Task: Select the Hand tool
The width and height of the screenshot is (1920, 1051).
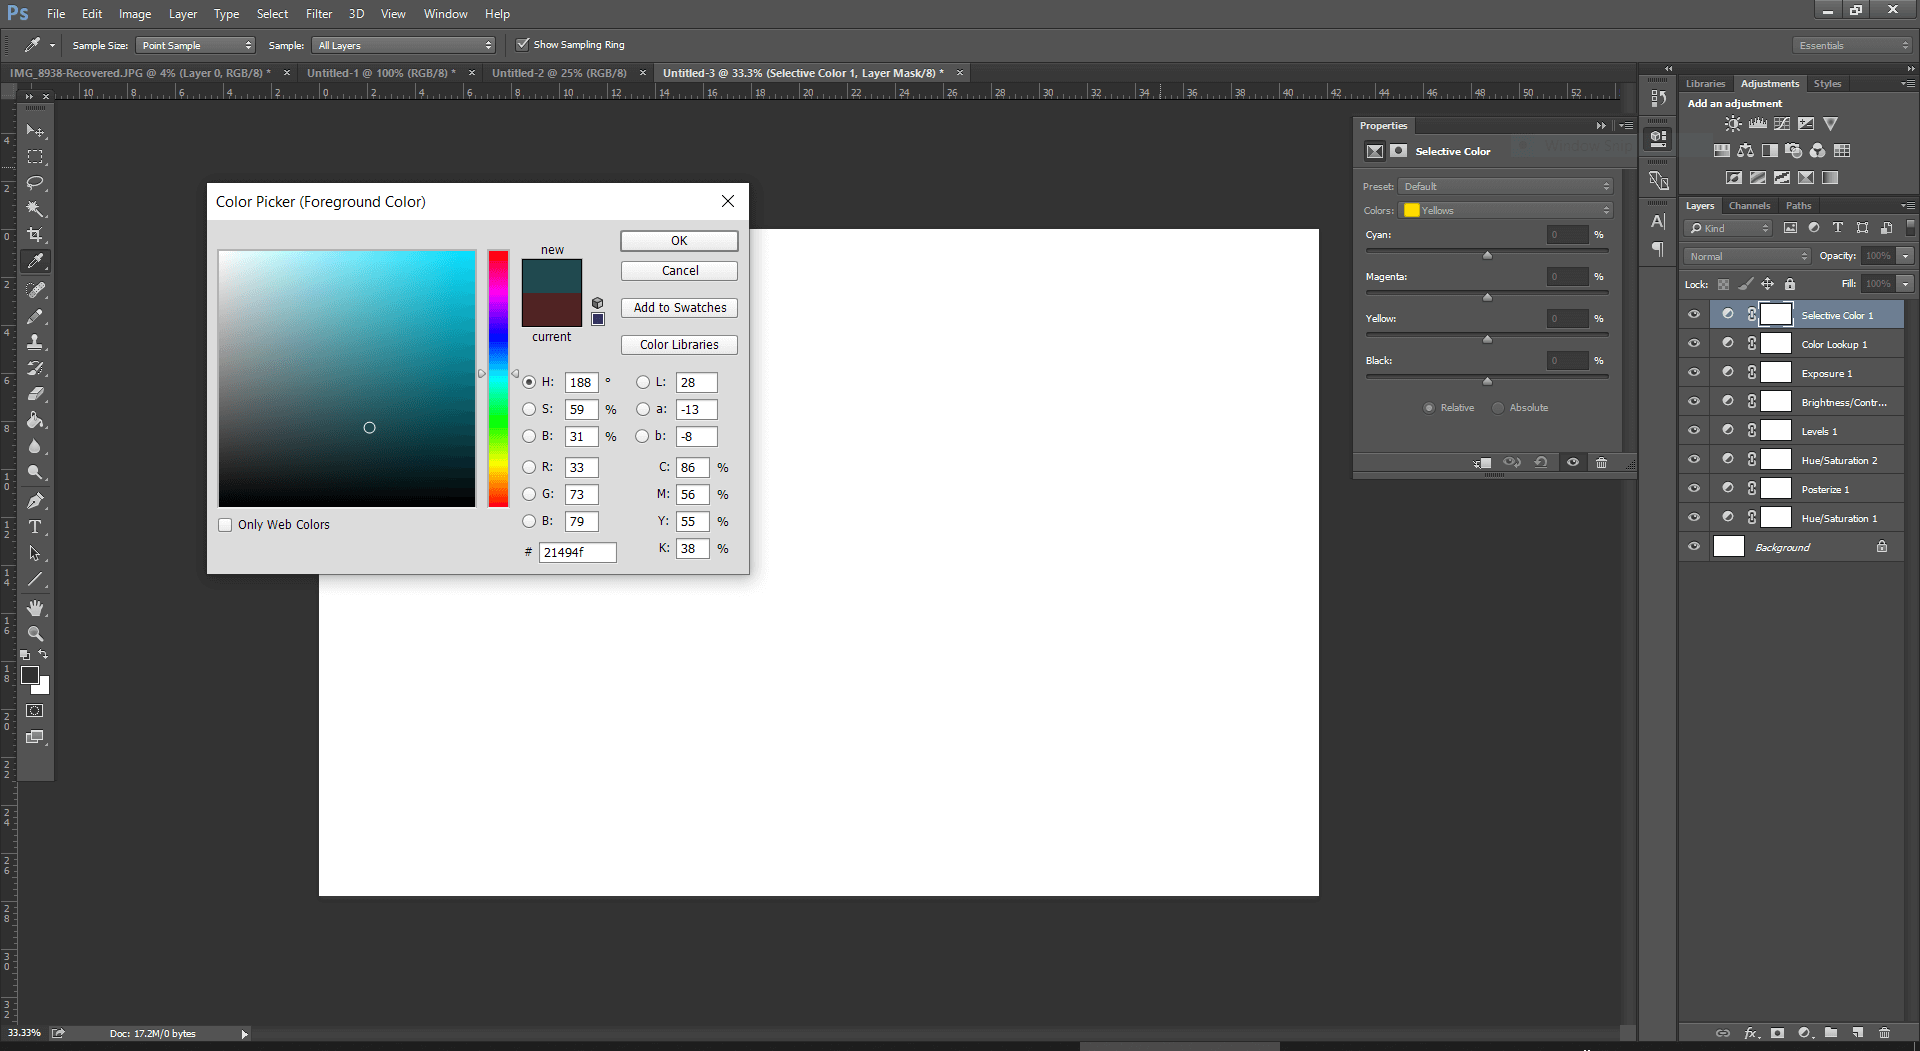Action: tap(35, 608)
